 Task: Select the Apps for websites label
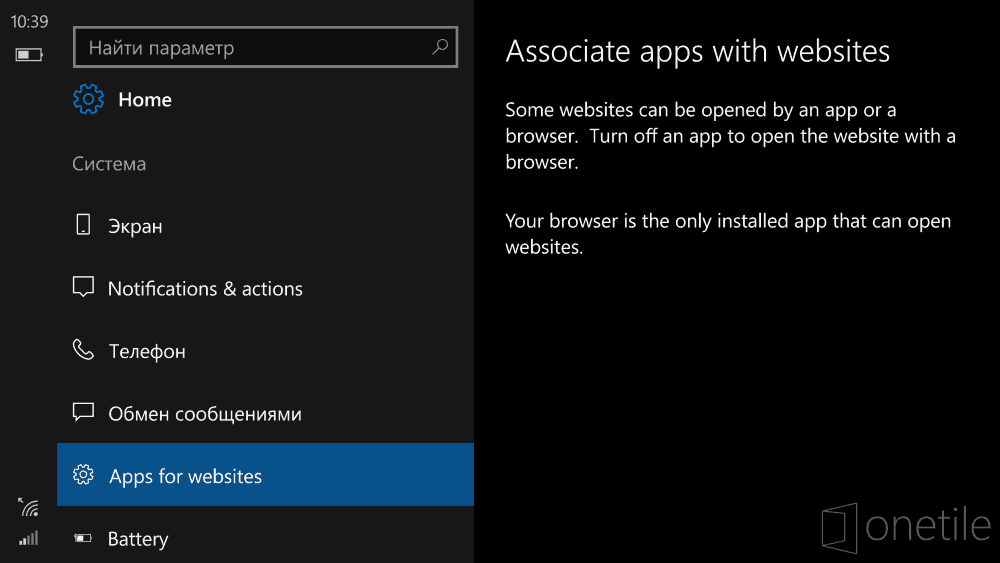[x=185, y=476]
